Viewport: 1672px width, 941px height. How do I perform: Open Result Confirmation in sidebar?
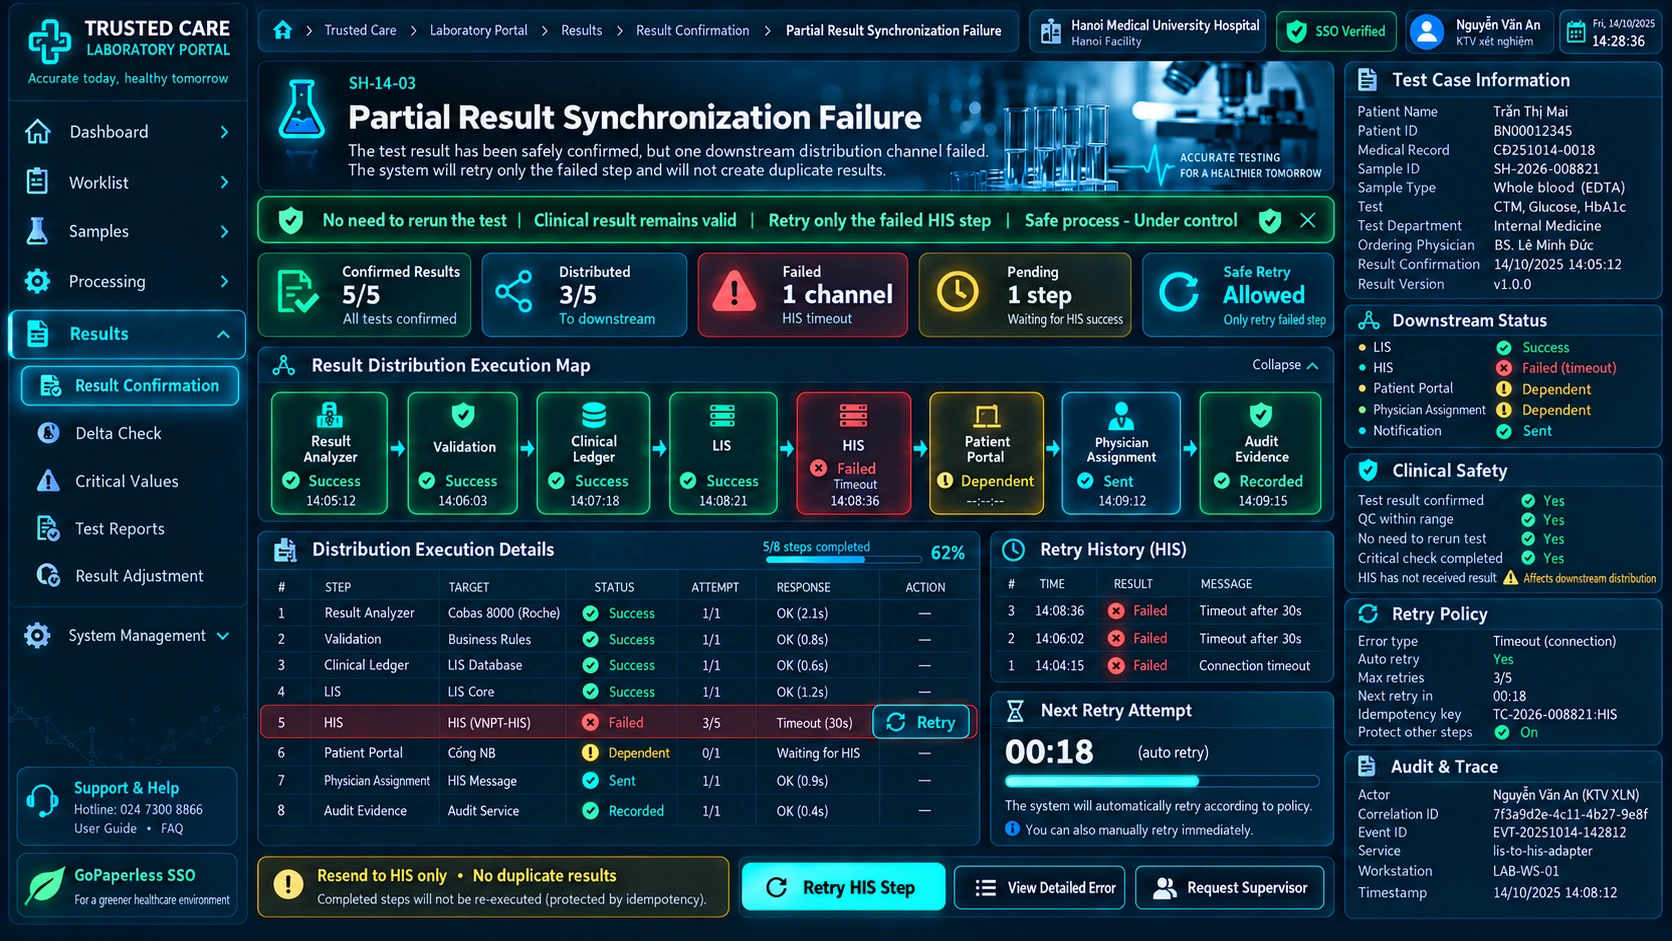pos(130,386)
